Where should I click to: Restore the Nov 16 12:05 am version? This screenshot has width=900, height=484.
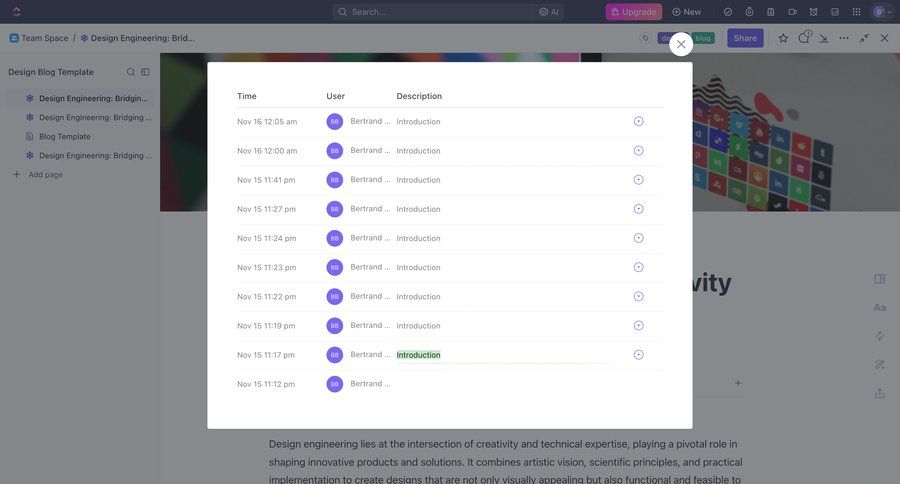(638, 121)
